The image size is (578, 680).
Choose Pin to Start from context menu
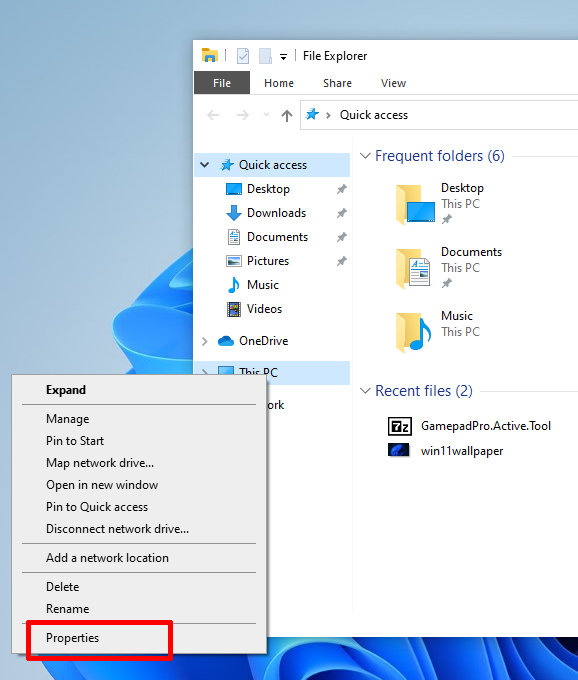point(139,441)
